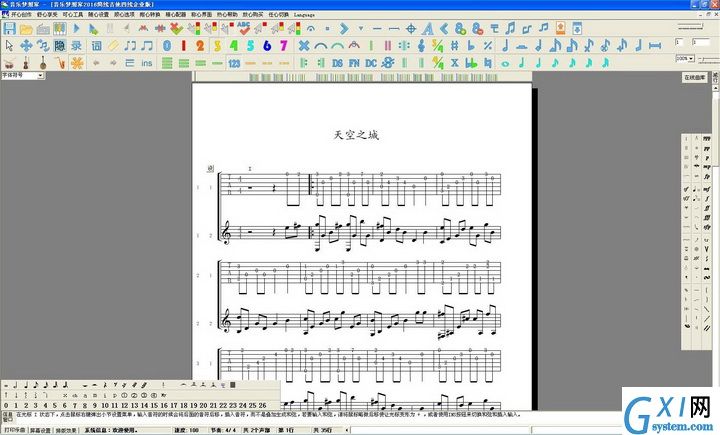The height and width of the screenshot is (435, 720).
Task: Click the double-flat accidental icon
Action: tap(471, 63)
